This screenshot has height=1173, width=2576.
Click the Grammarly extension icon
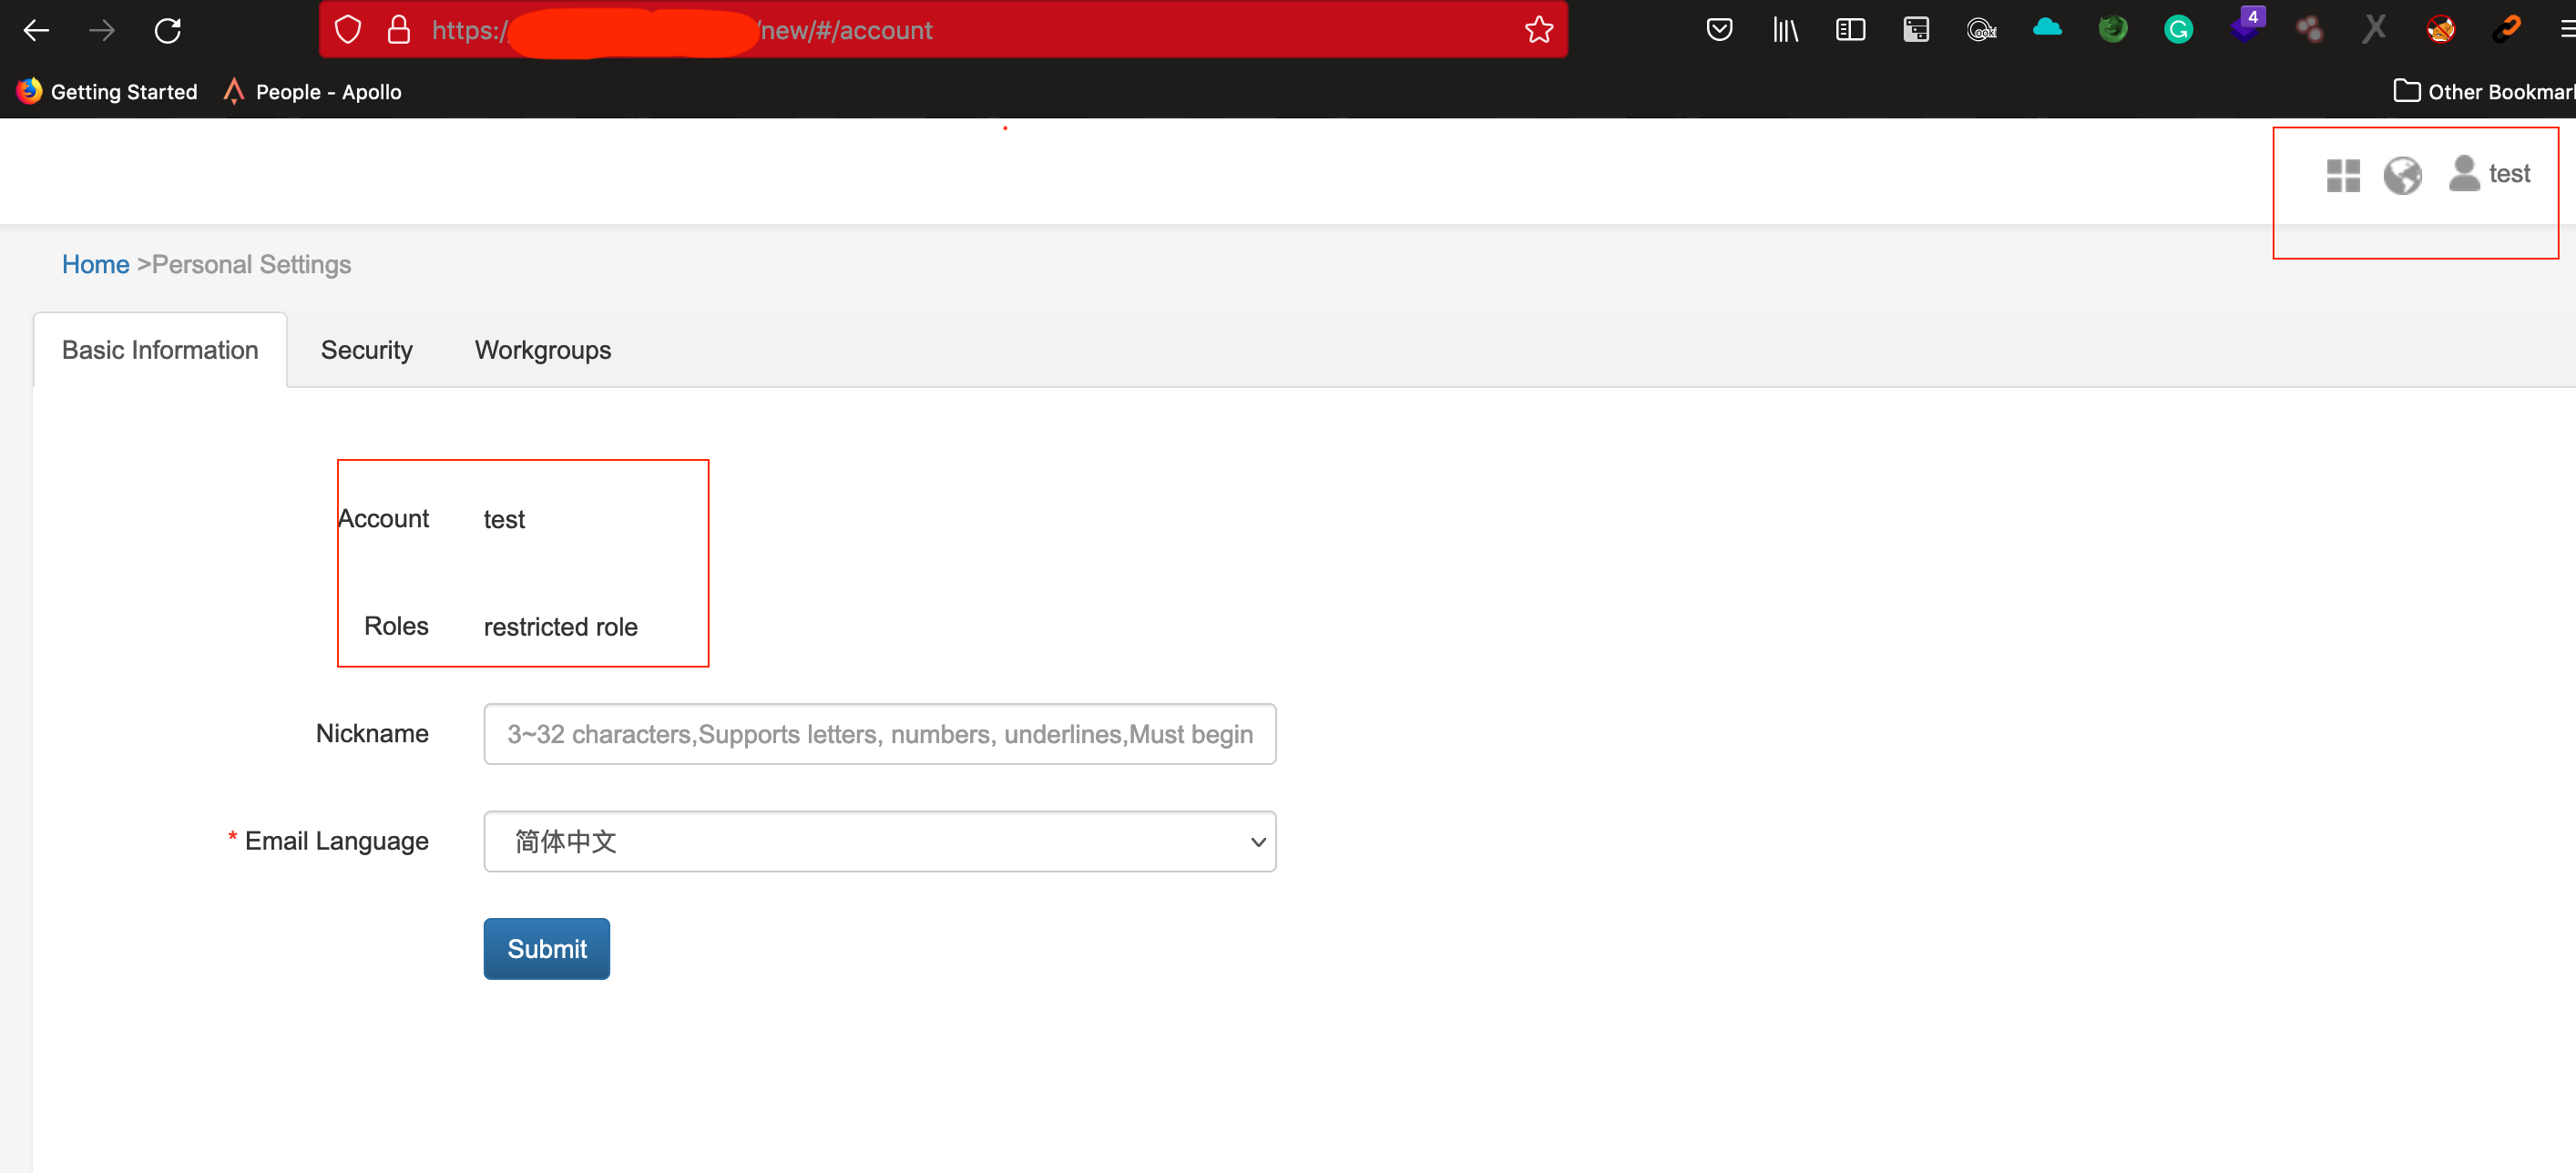(2178, 30)
